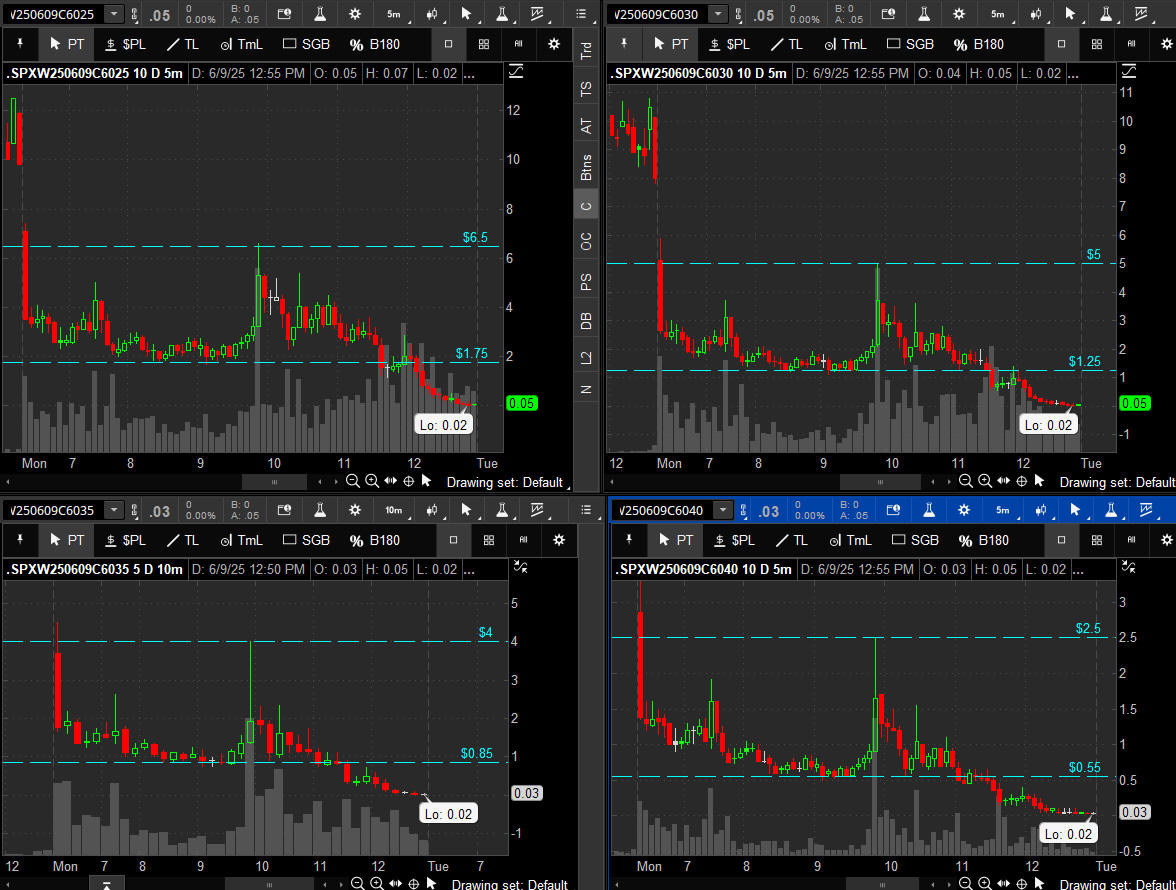
Task: Open symbol dropdown for C6025 chart
Action: point(114,14)
